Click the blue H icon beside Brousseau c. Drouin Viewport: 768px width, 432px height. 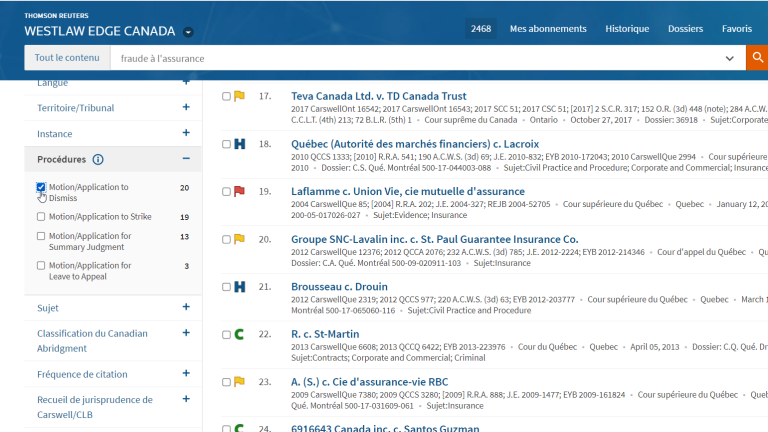coord(240,287)
